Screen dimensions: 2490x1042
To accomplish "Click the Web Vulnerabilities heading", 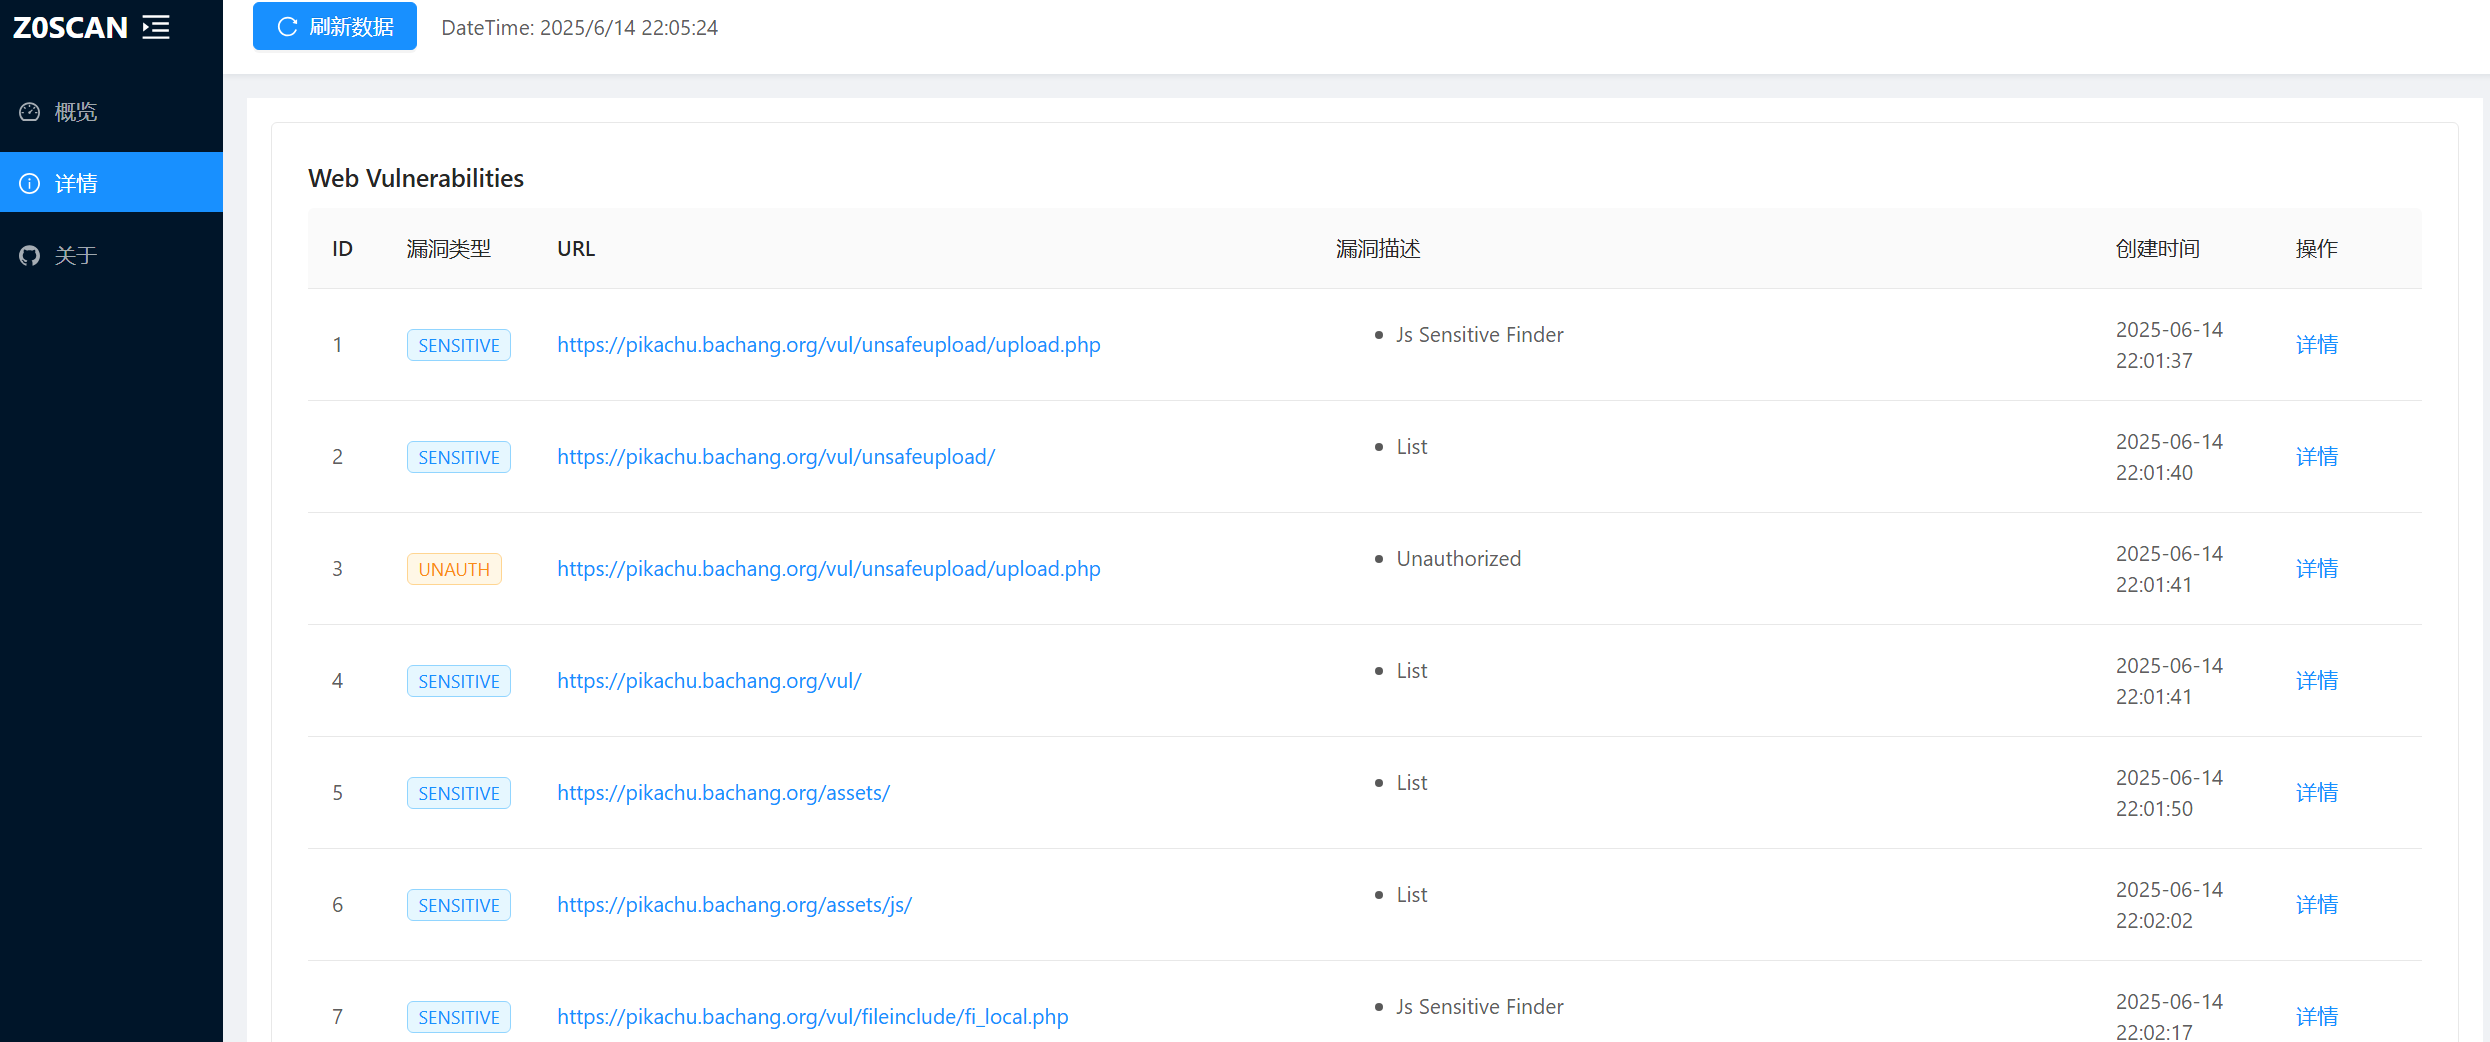I will pos(416,178).
